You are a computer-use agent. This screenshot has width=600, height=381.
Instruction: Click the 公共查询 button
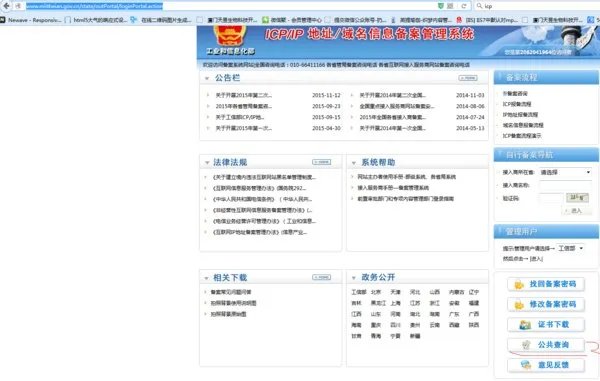(x=546, y=345)
